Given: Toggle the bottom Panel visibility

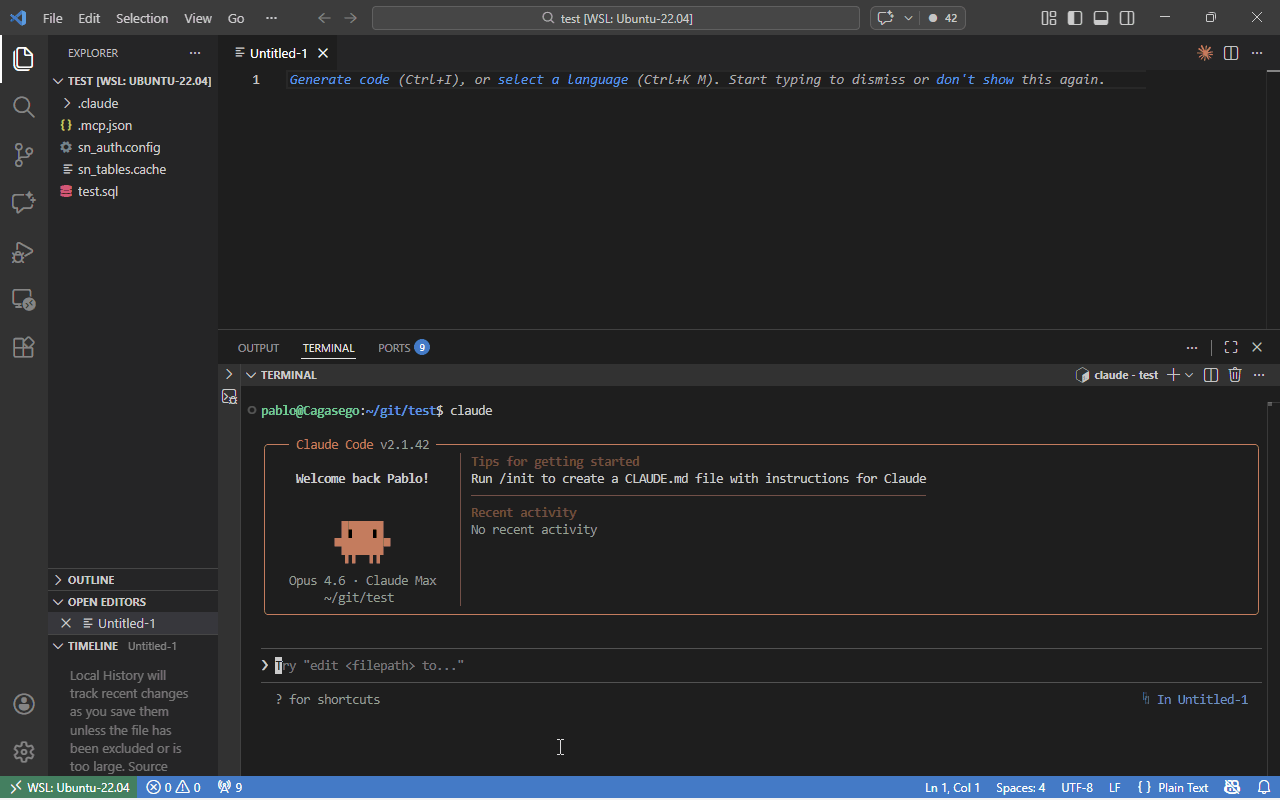Looking at the screenshot, I should [x=1101, y=18].
